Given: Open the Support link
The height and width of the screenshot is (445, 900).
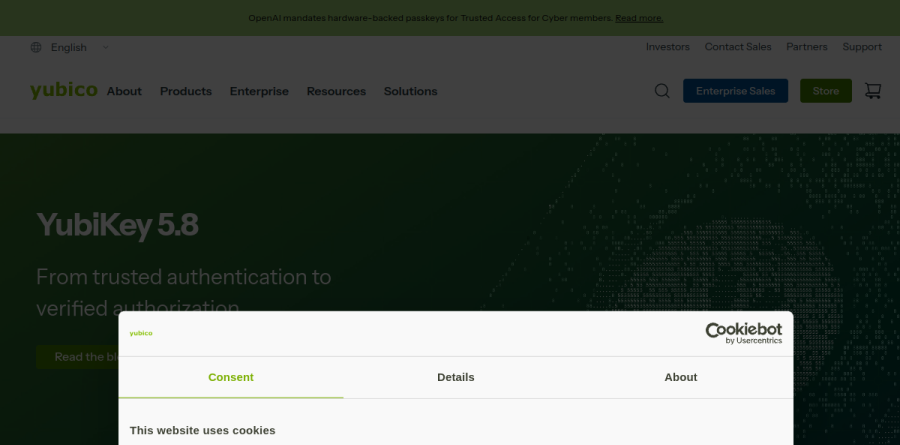Looking at the screenshot, I should point(862,47).
